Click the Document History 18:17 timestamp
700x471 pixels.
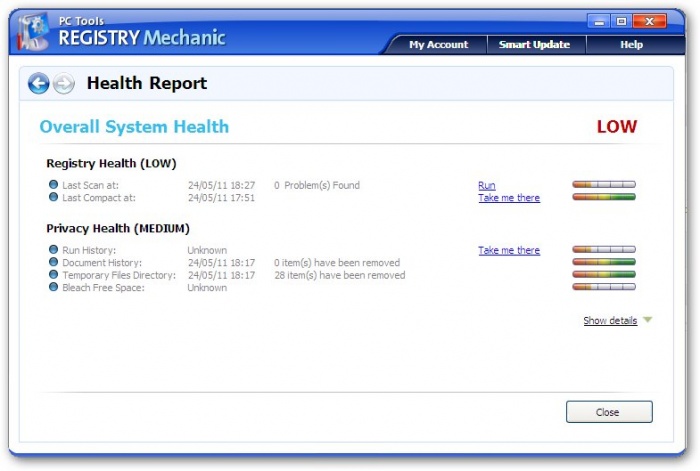point(221,263)
